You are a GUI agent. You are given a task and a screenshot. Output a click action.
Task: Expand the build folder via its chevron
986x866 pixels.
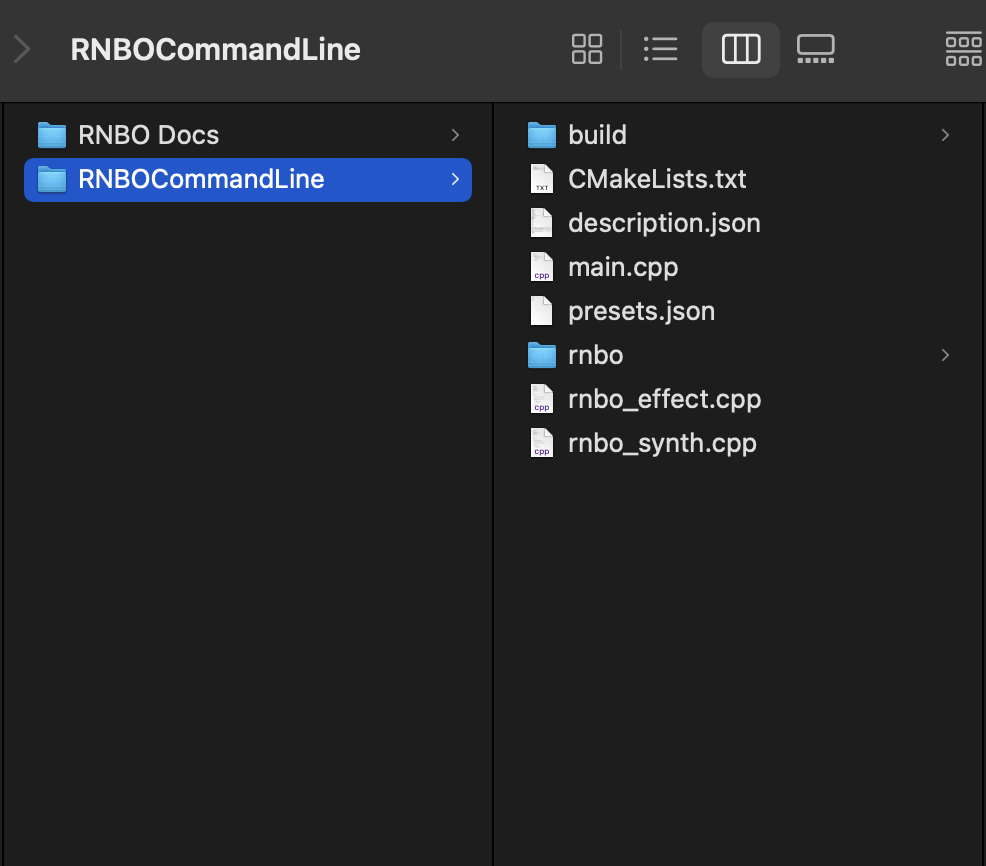(x=944, y=134)
